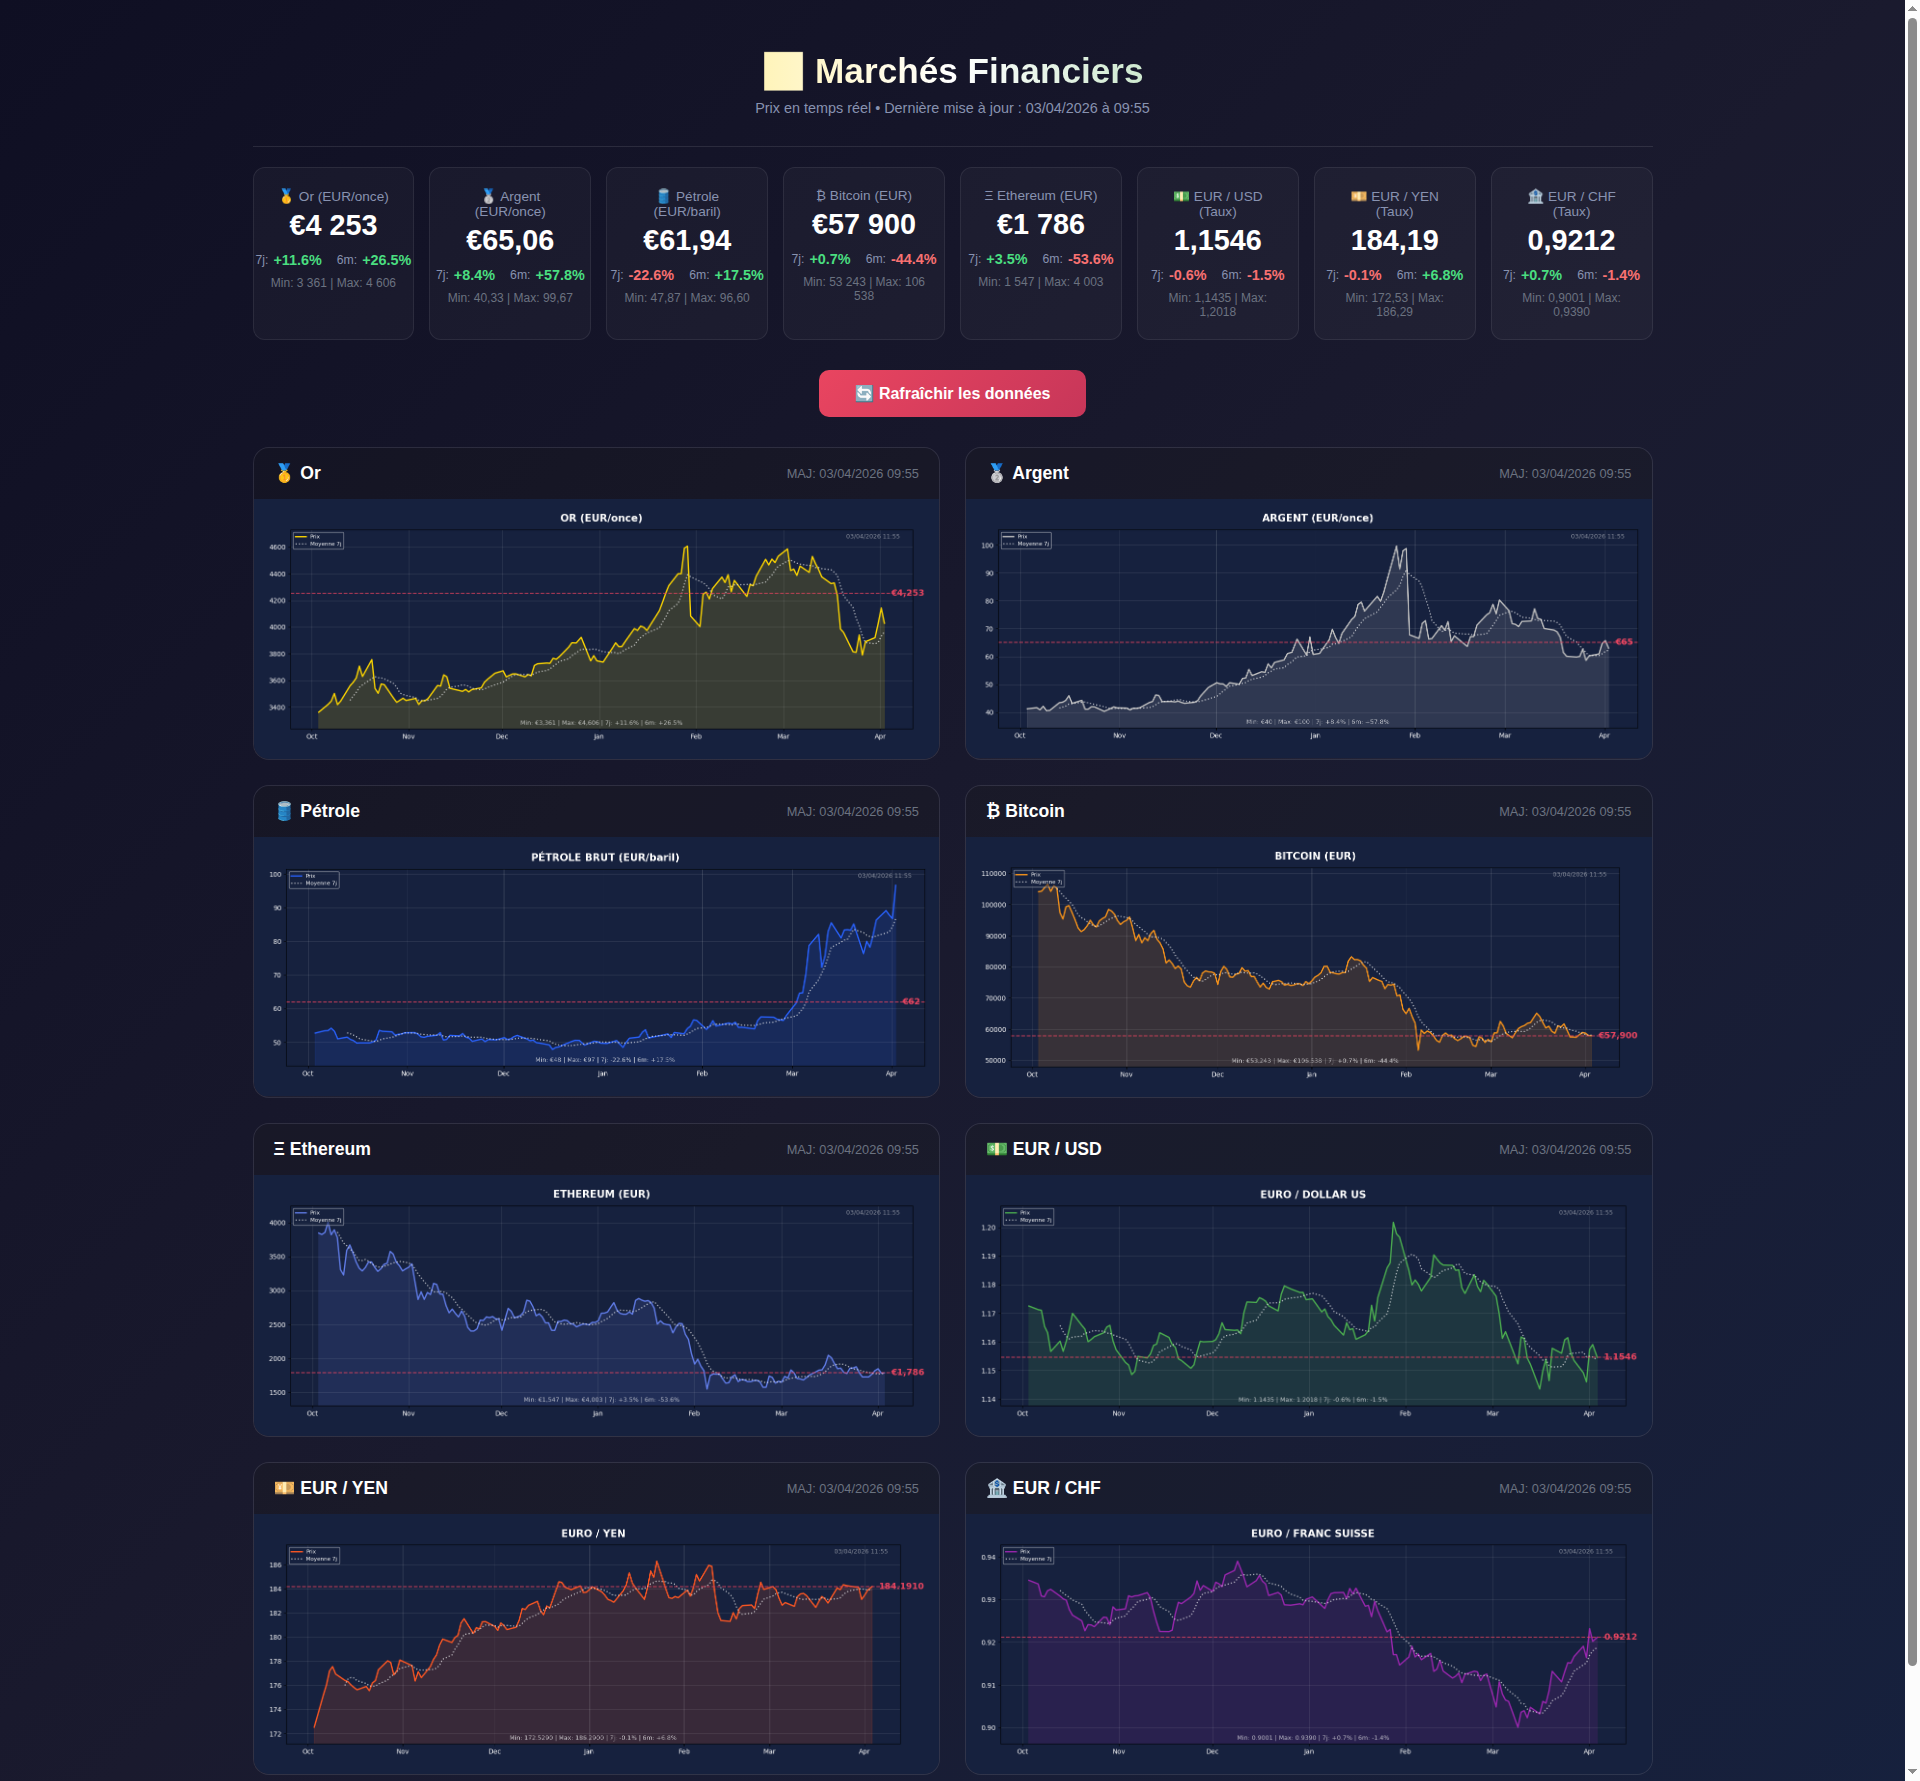The height and width of the screenshot is (1781, 1920).
Task: Click the scrollbar down arrow
Action: point(1912,1772)
